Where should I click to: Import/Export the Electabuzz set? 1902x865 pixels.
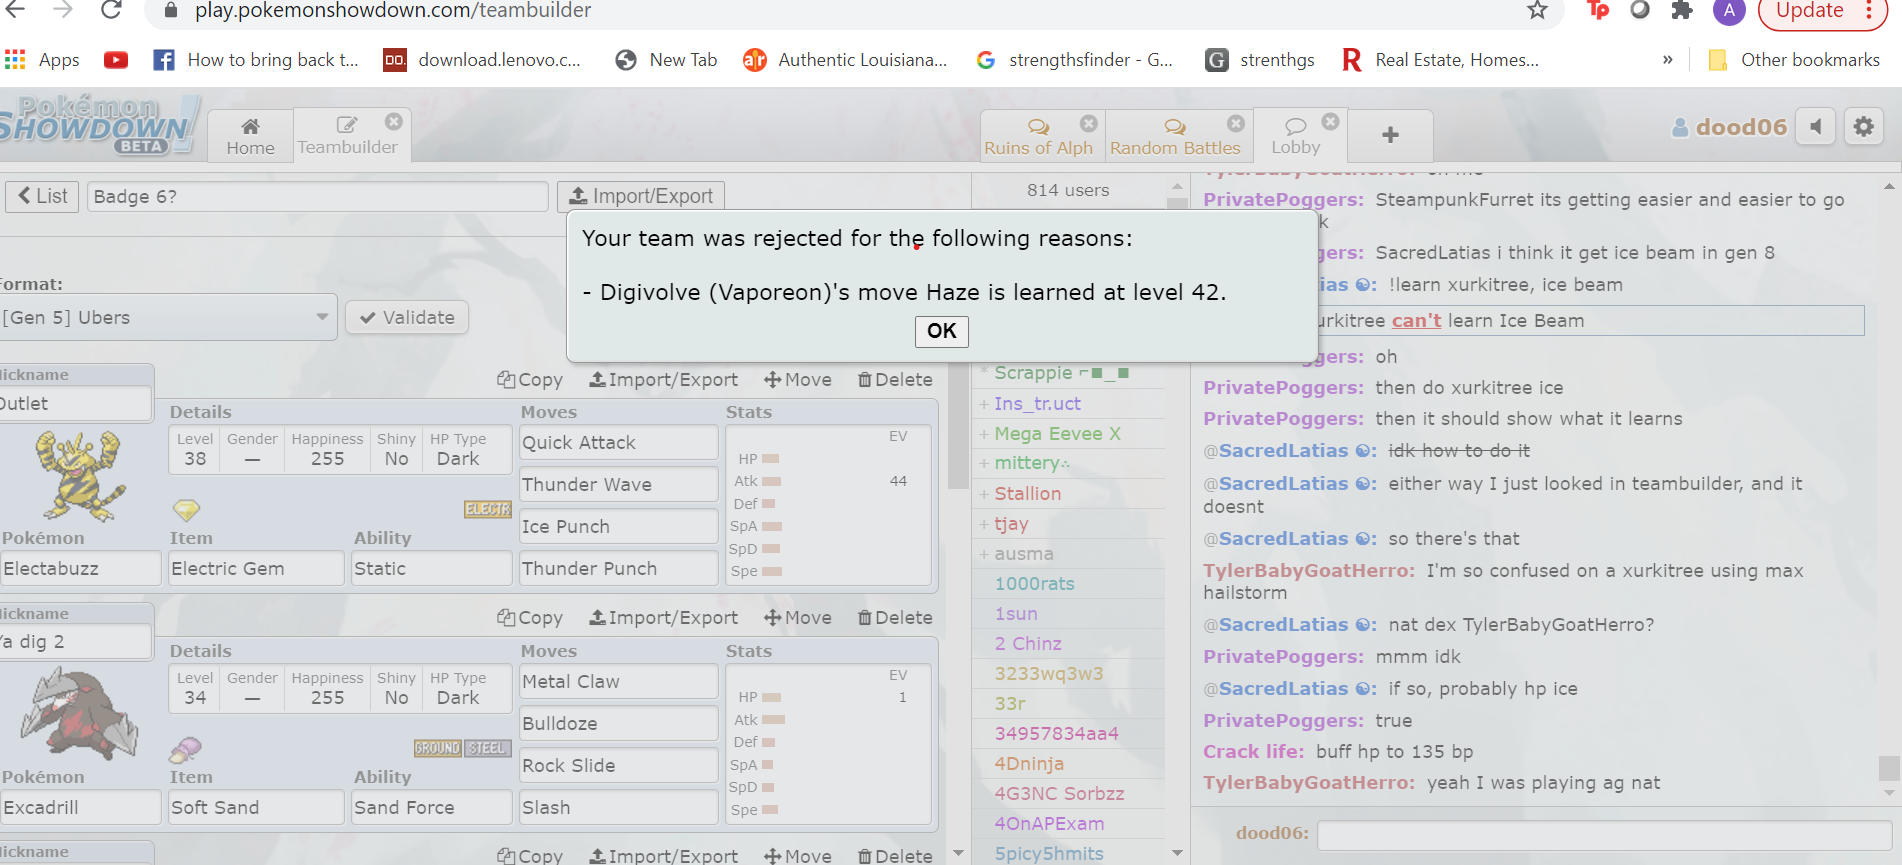coord(664,380)
